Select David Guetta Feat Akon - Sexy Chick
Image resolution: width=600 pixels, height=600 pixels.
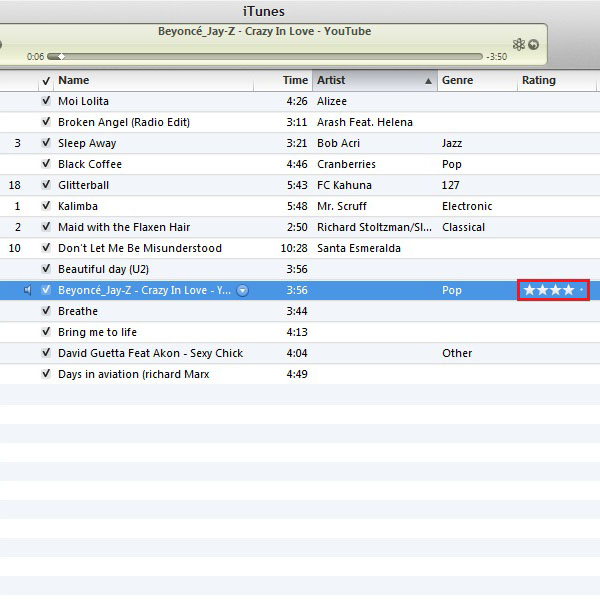[150, 353]
